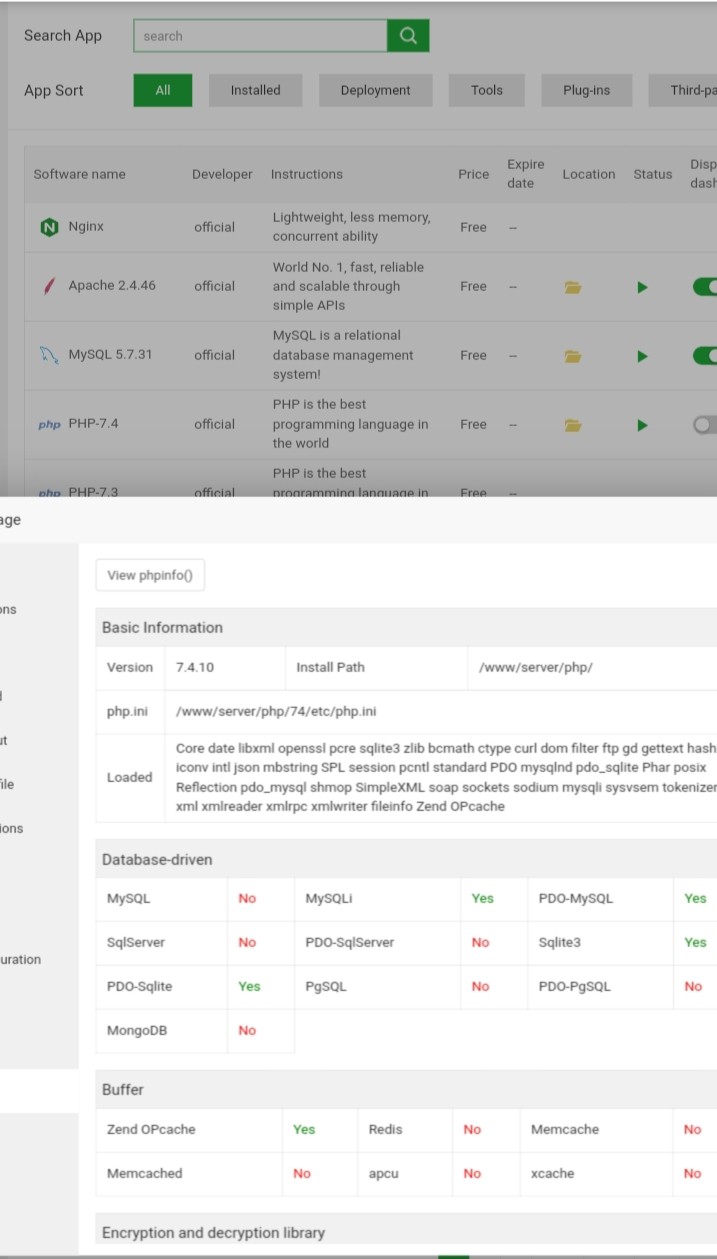Focus the Search App input field
717x1259 pixels.
click(260, 36)
